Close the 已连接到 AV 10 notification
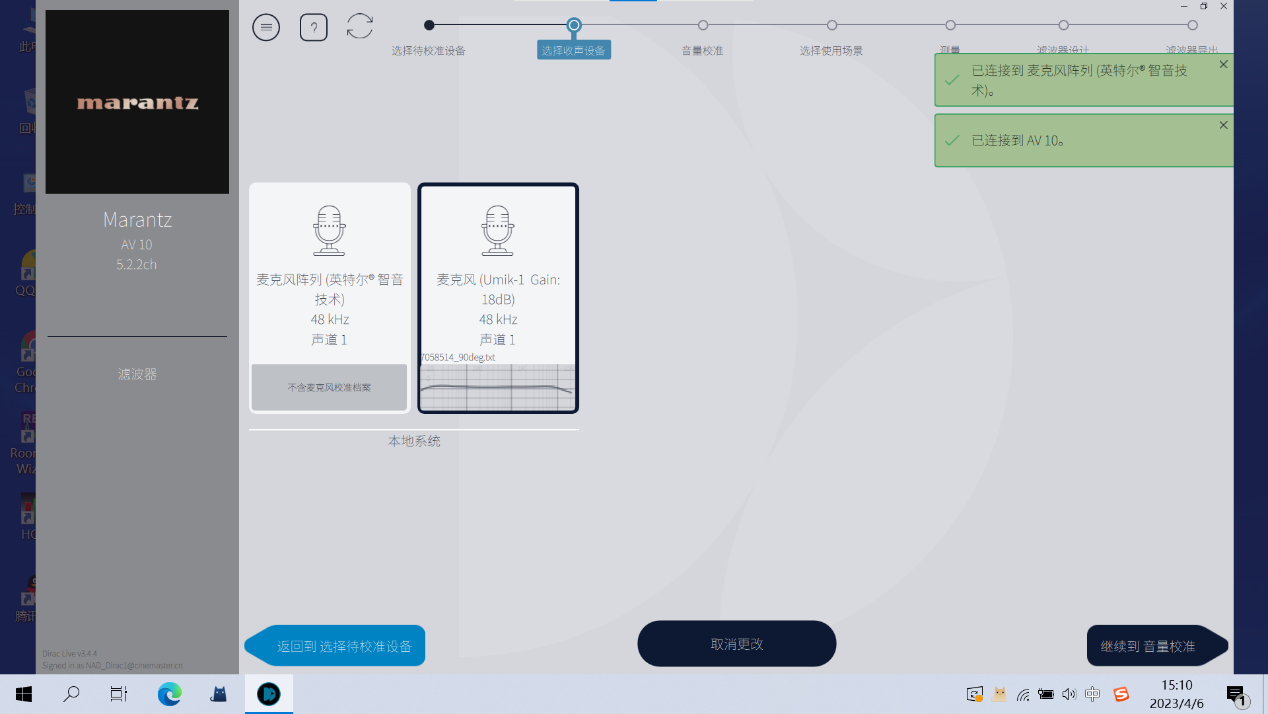Image resolution: width=1268 pixels, height=714 pixels. [1224, 125]
